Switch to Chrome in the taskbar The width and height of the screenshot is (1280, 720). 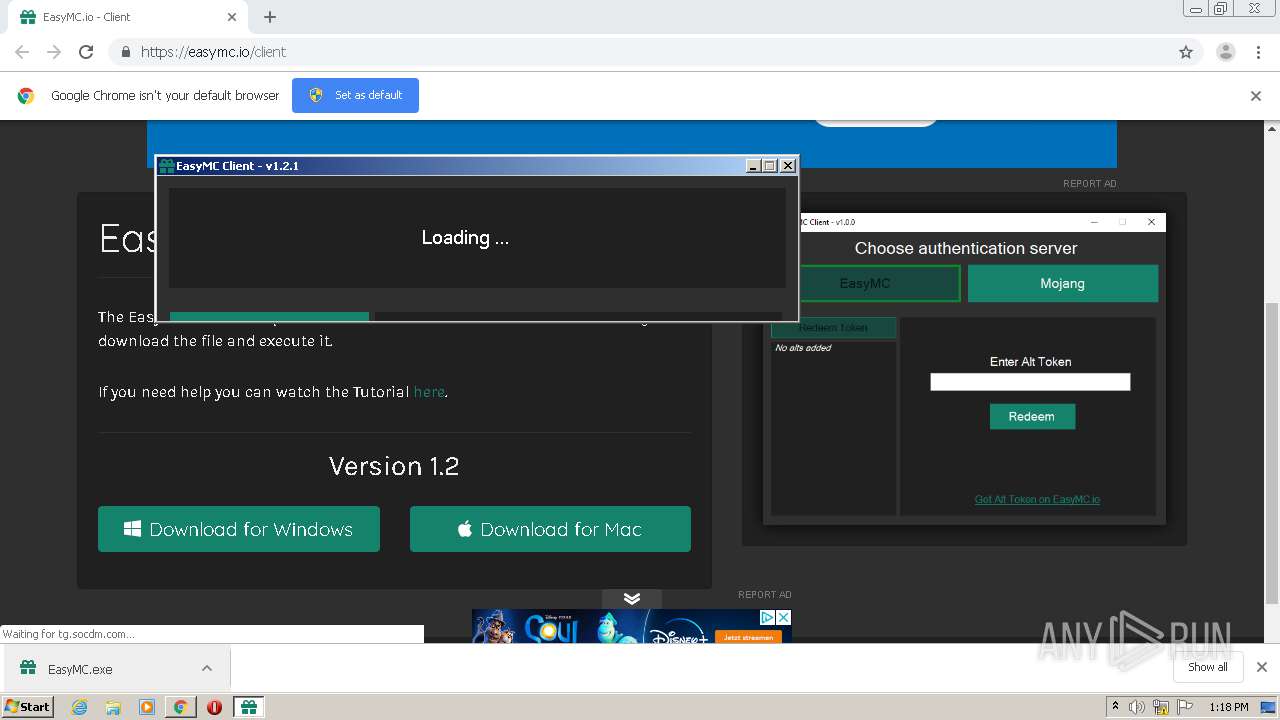pyautogui.click(x=180, y=707)
